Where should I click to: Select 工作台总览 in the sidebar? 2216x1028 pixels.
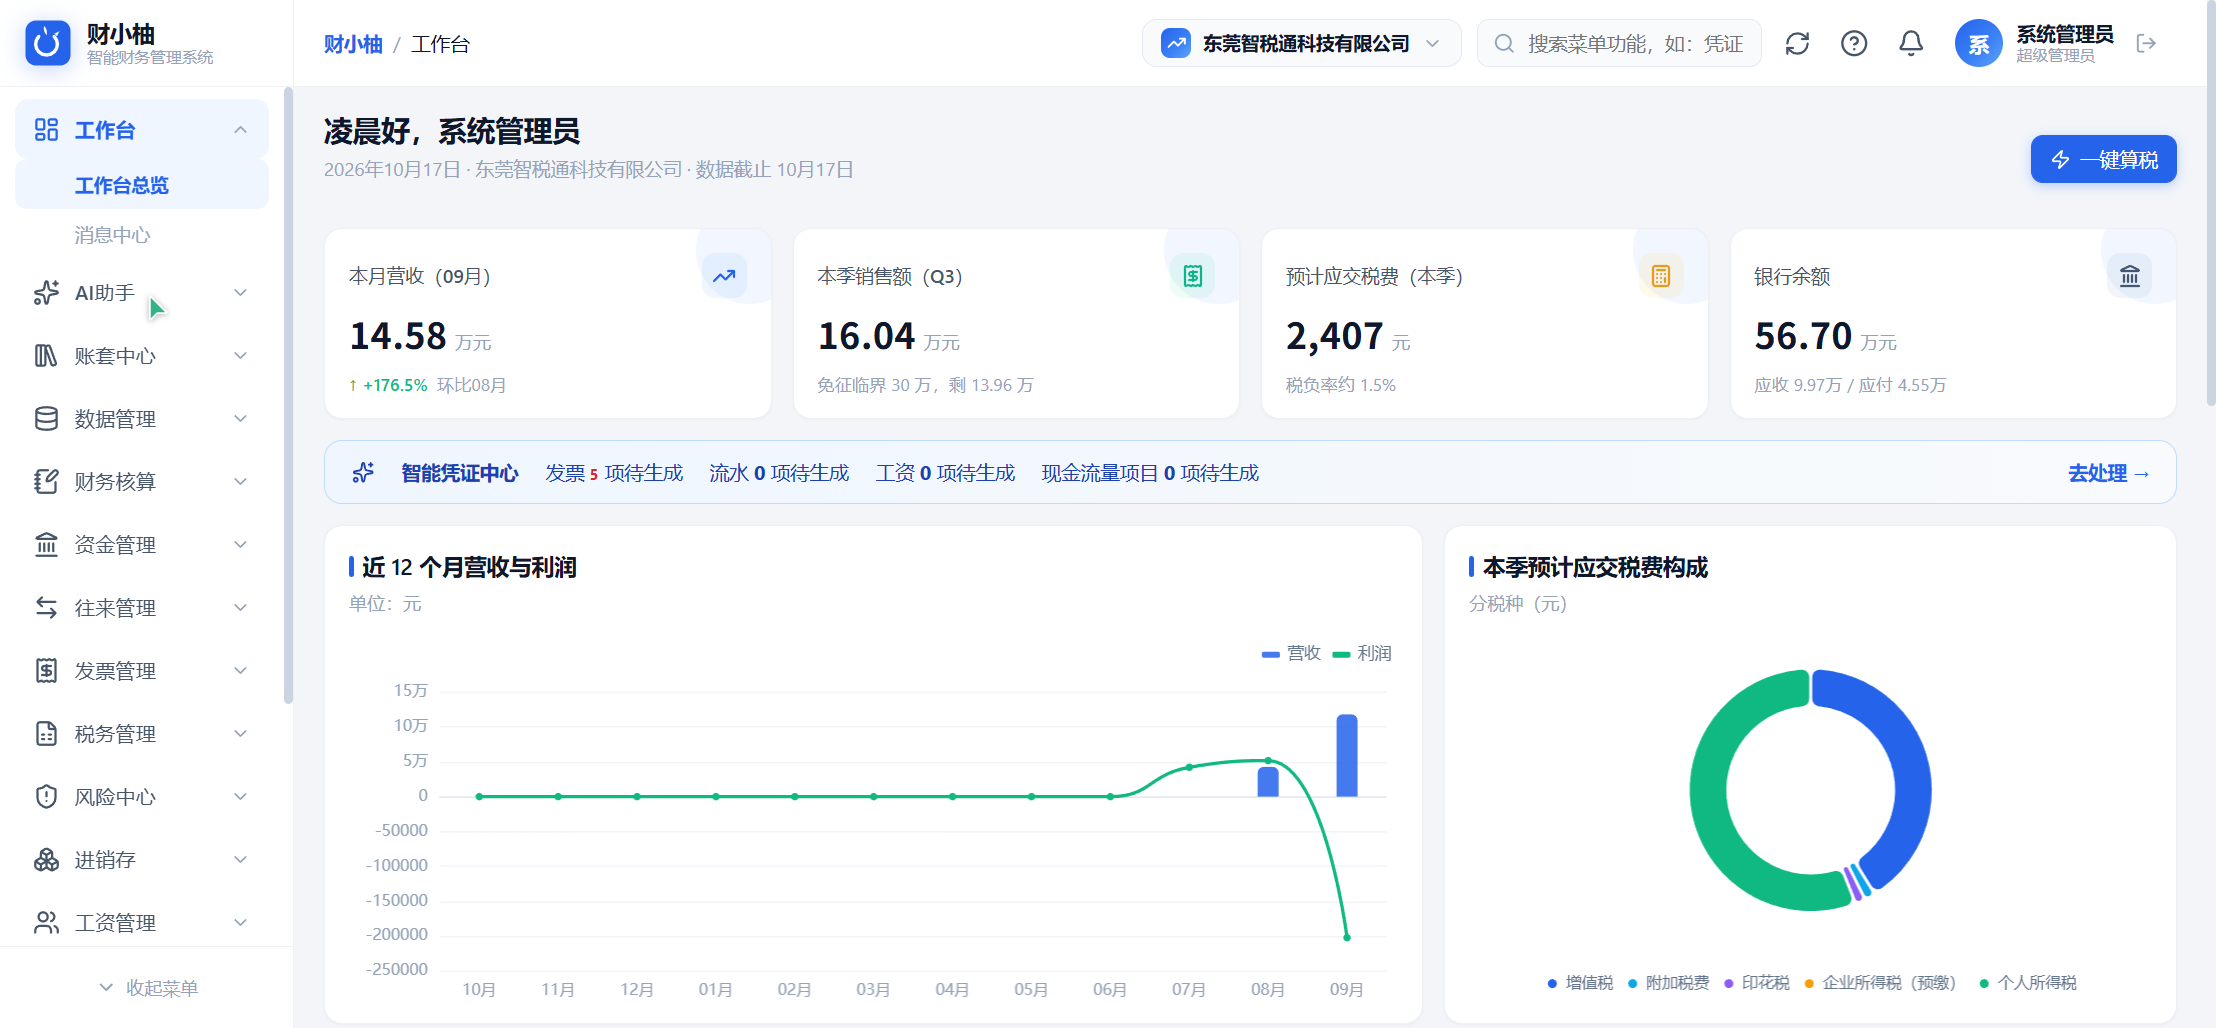[x=142, y=185]
